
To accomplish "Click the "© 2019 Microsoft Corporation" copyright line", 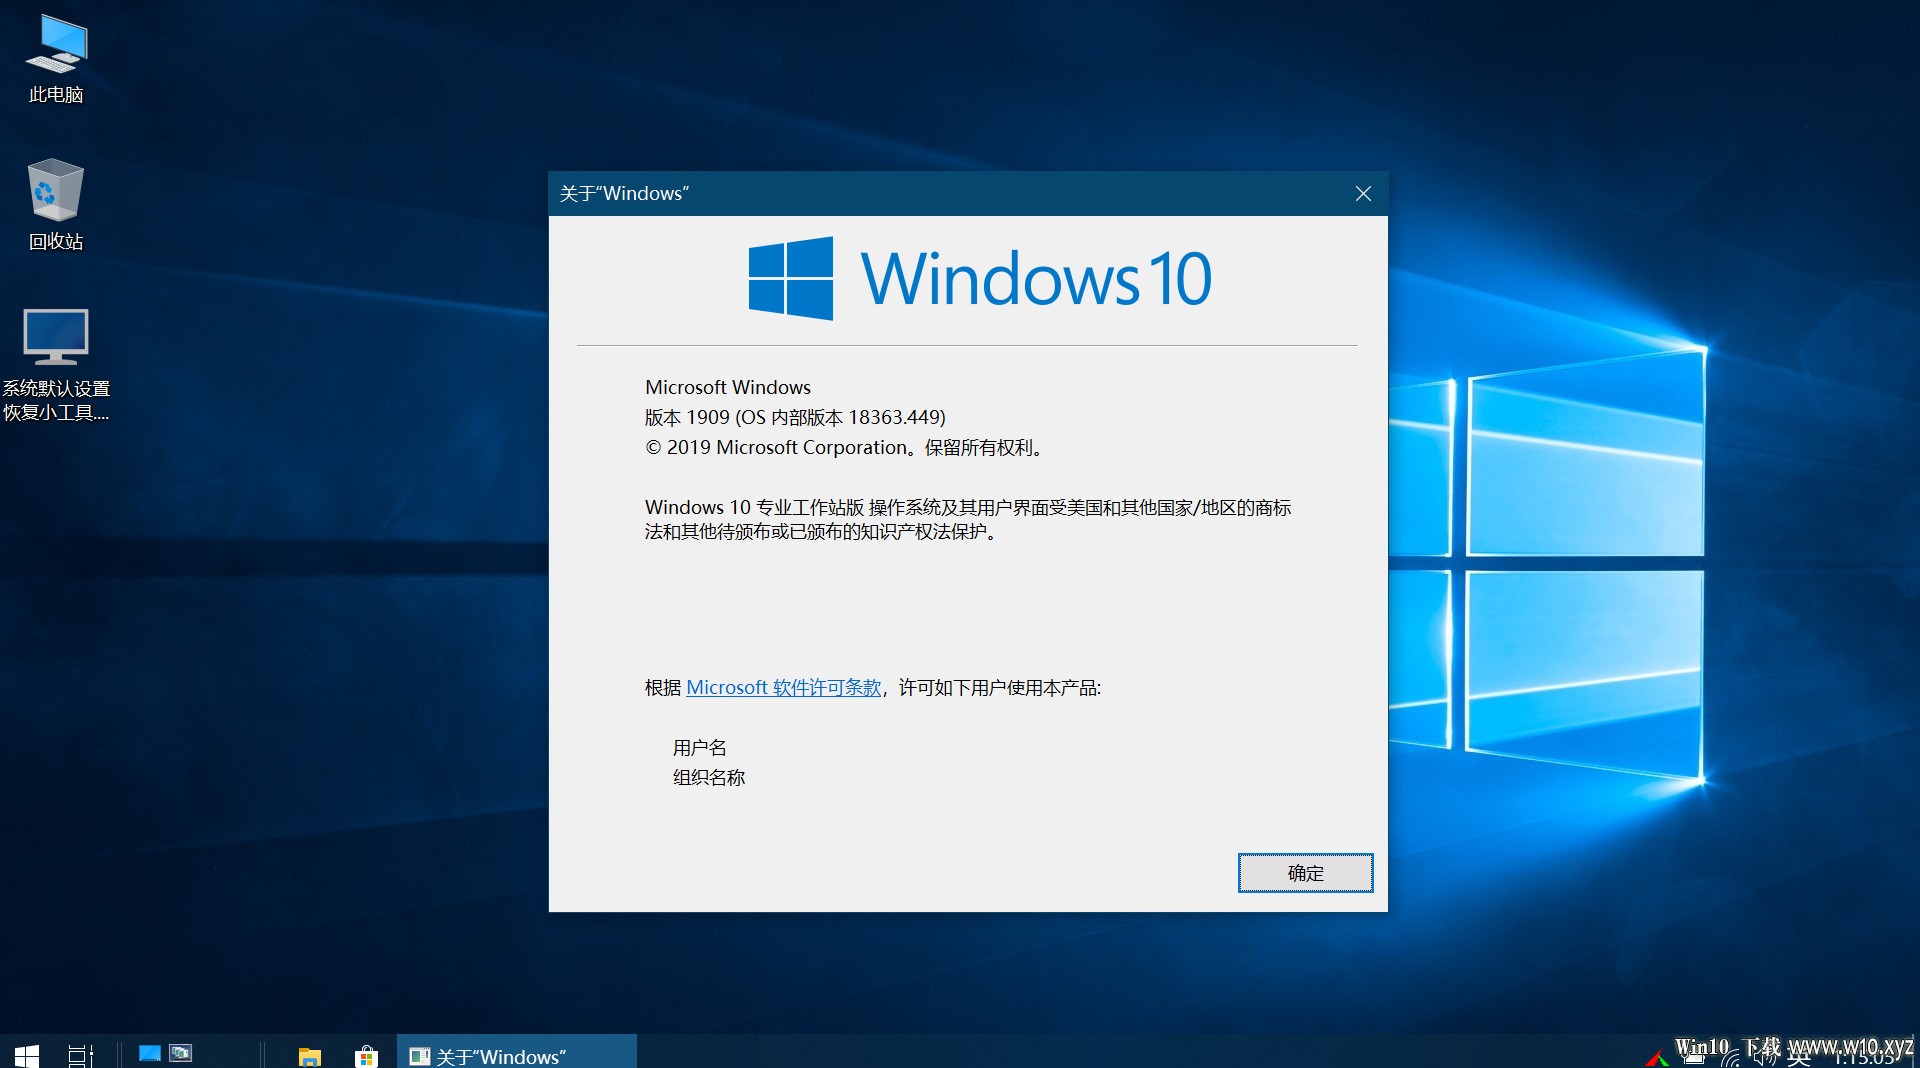I will click(x=845, y=448).
